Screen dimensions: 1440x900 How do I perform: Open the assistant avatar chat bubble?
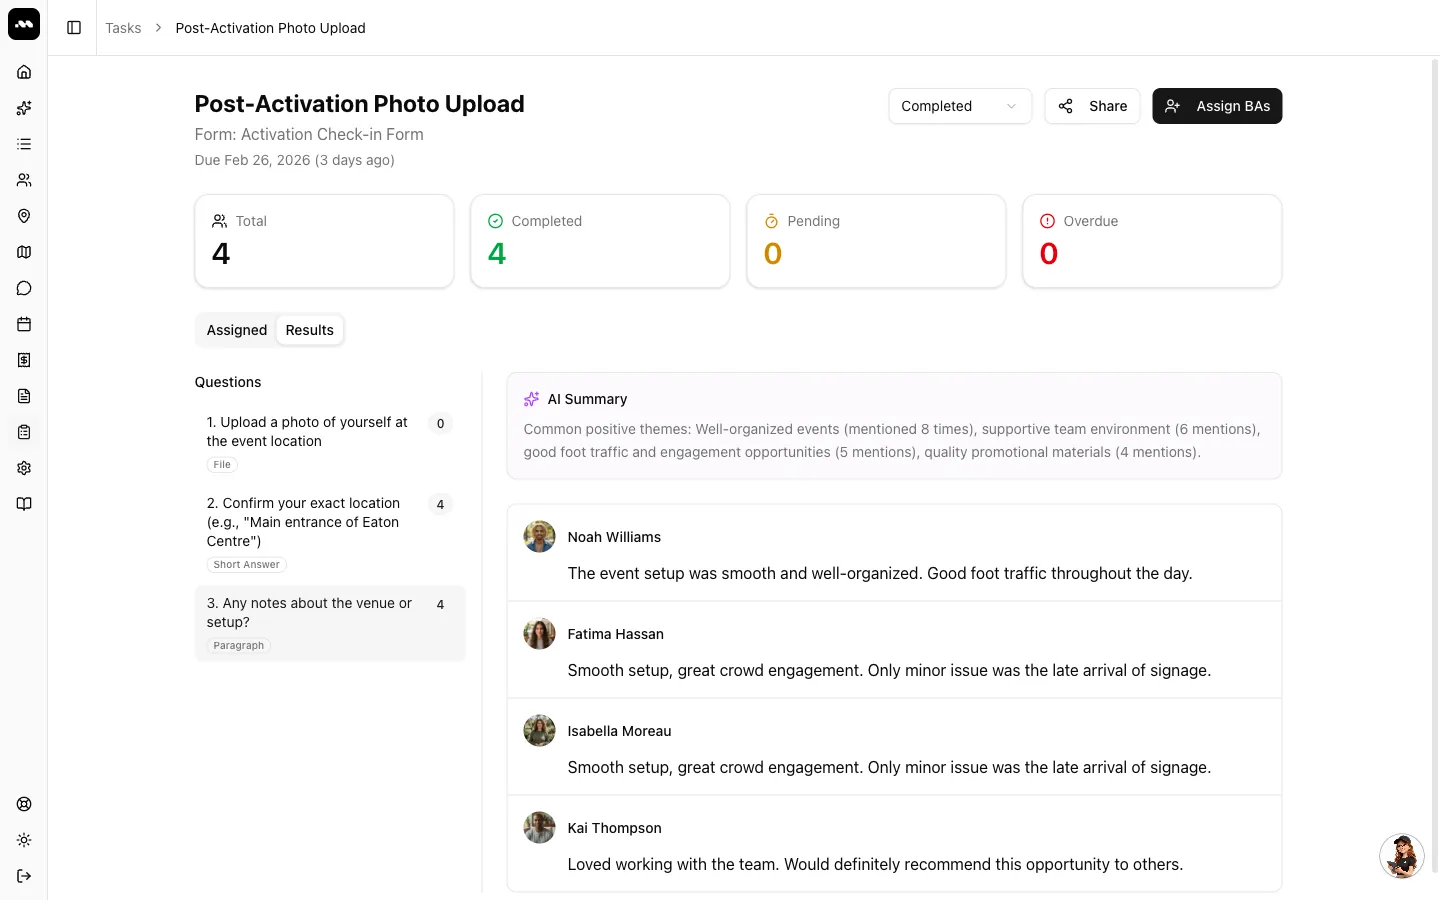[x=1402, y=856]
